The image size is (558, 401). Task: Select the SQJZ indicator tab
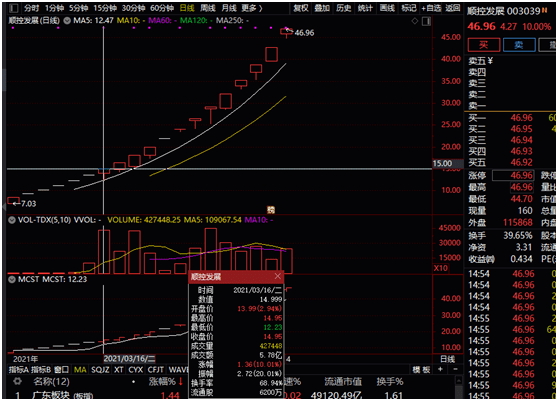click(x=100, y=370)
